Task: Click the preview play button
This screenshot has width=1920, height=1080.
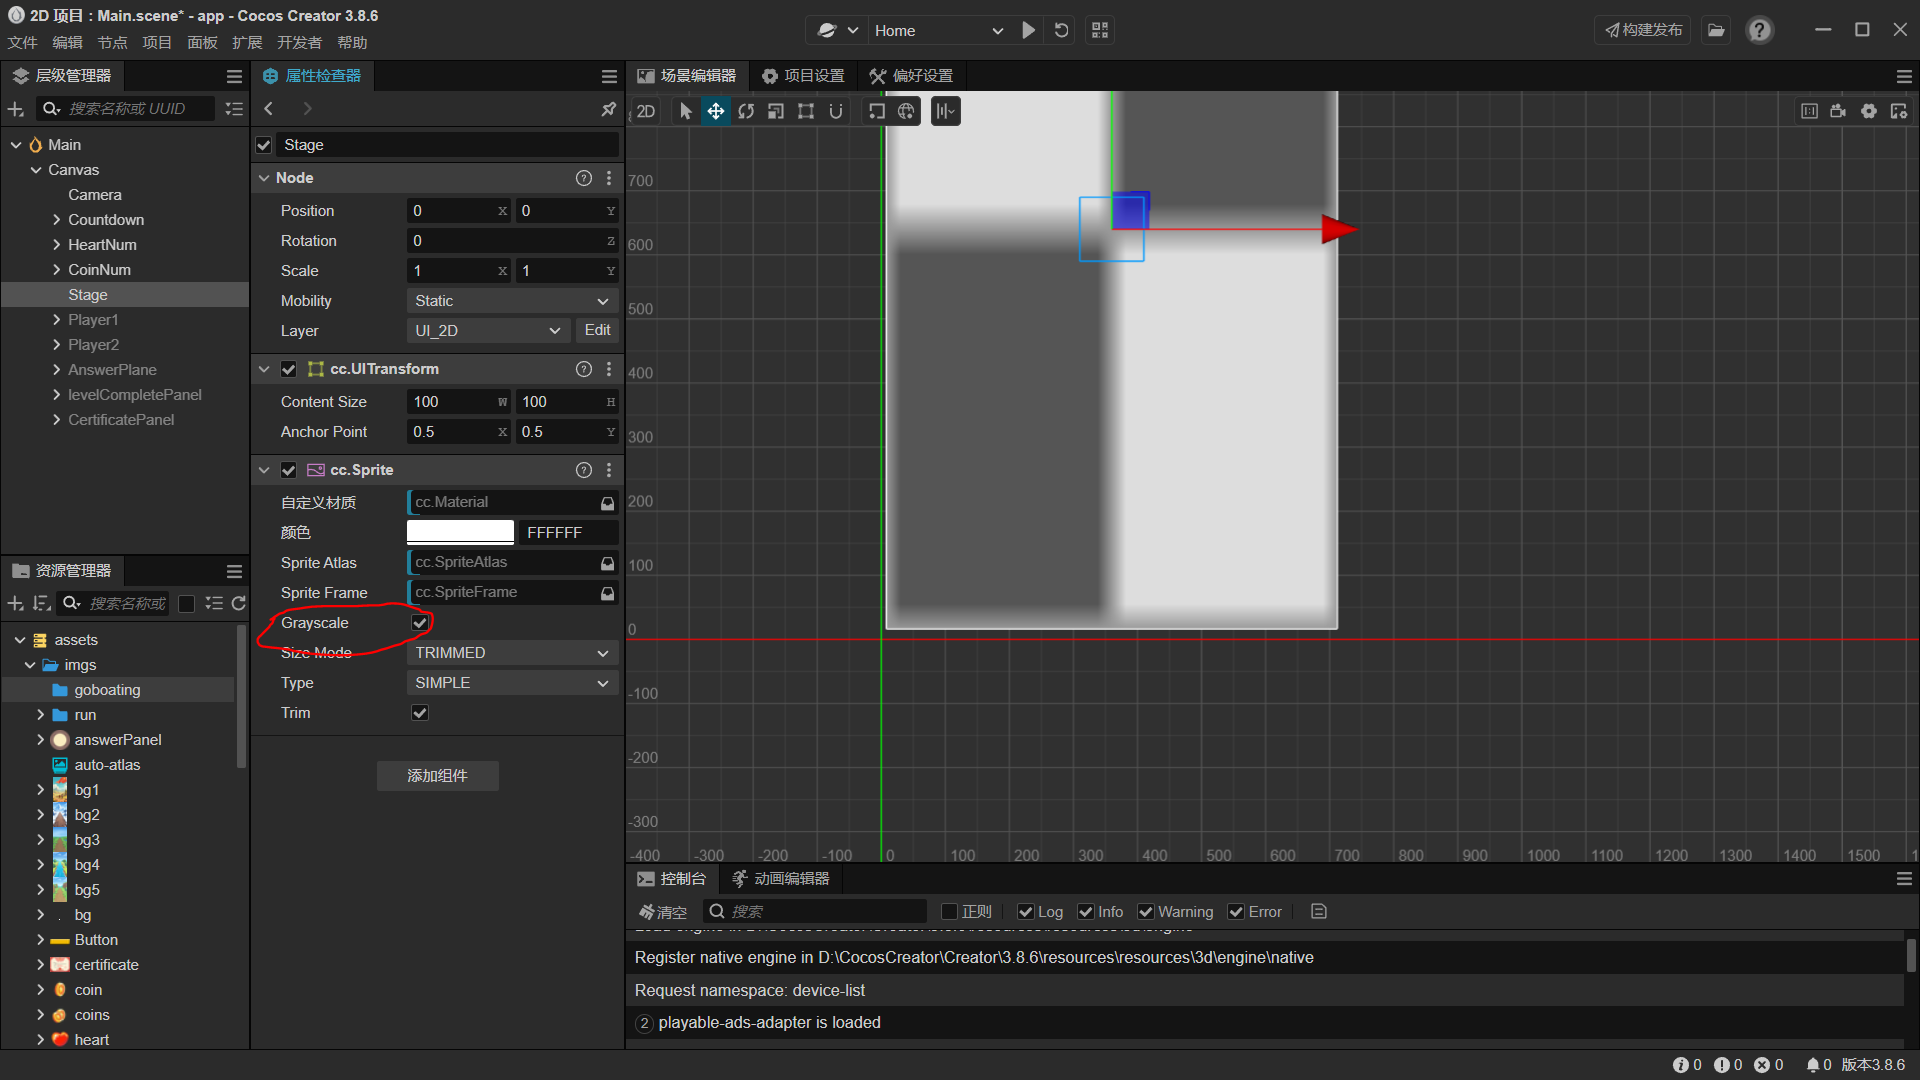Action: pos(1028,30)
